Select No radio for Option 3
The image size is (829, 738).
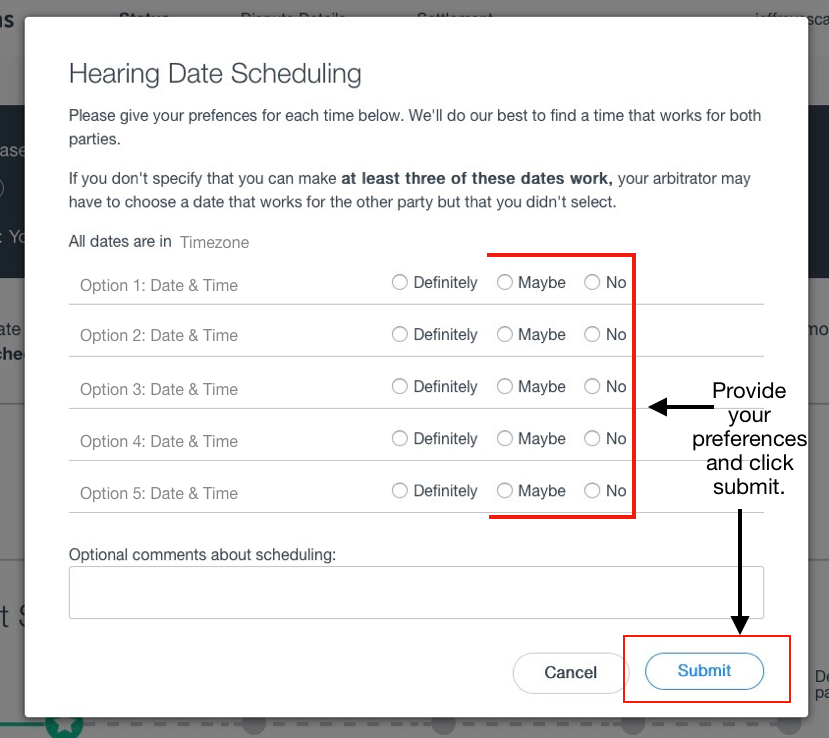click(593, 387)
